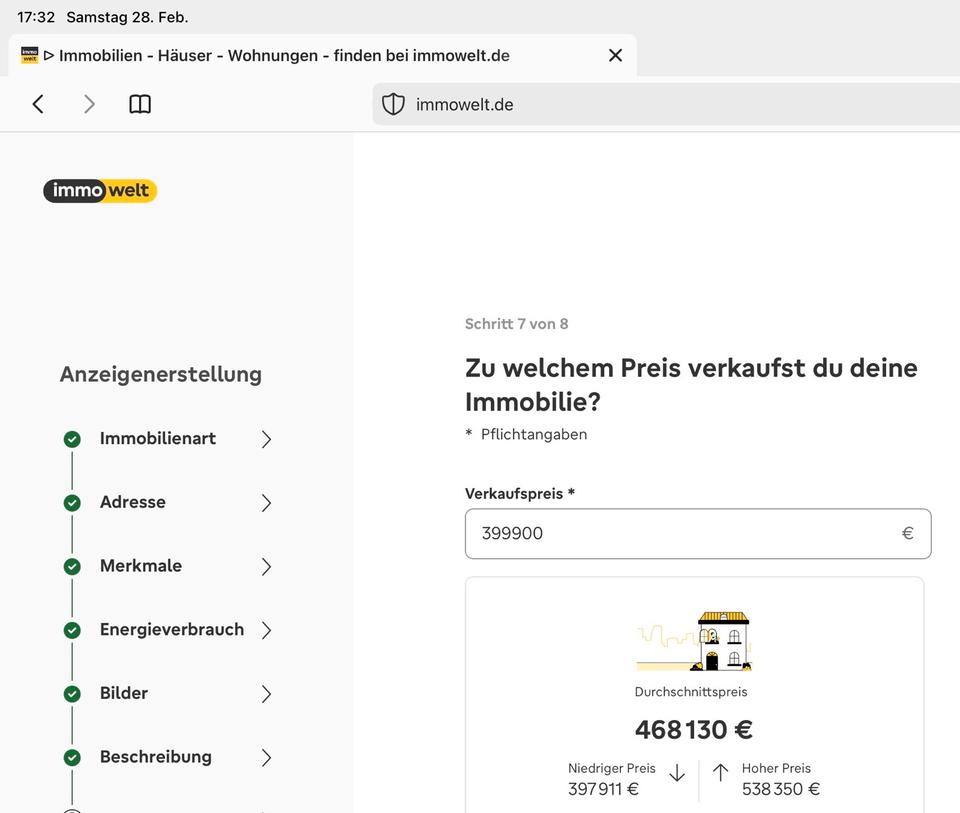The image size is (960, 813).
Task: Open the Beschreibung step in sidebar
Action: (155, 757)
